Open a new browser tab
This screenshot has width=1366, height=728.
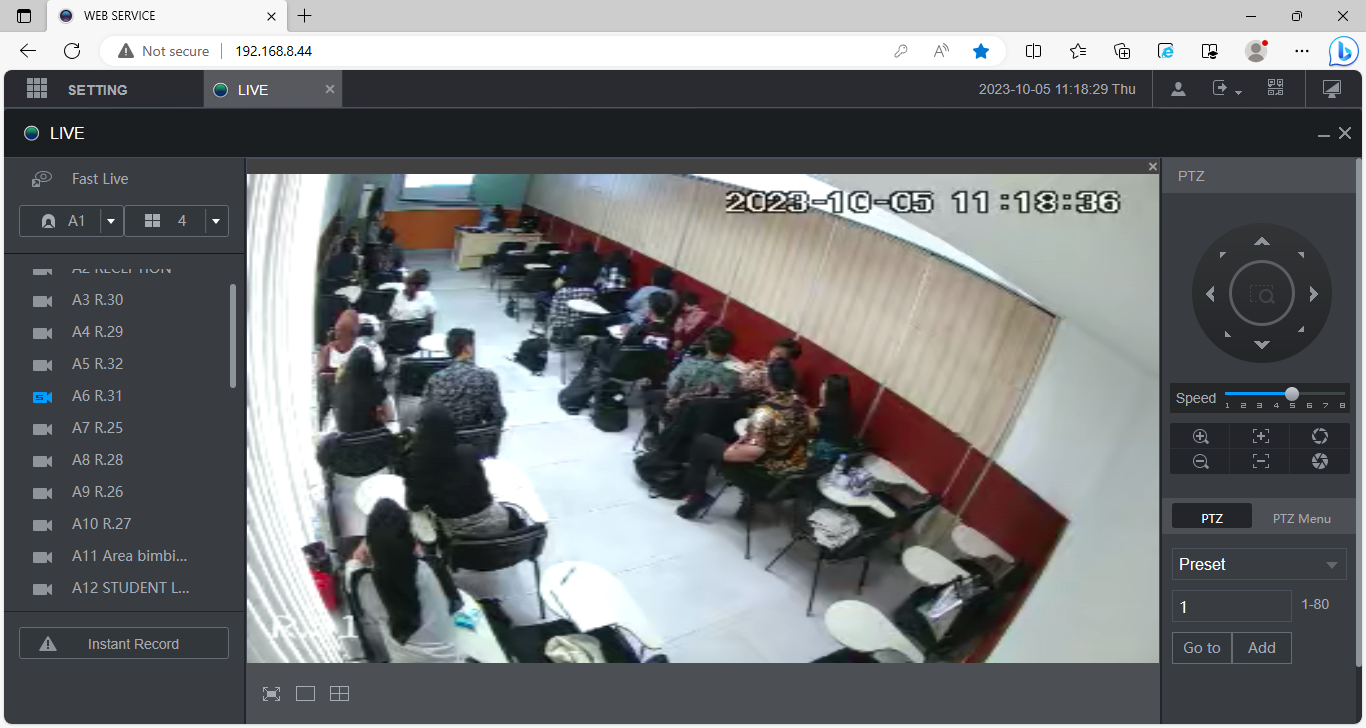pos(305,16)
